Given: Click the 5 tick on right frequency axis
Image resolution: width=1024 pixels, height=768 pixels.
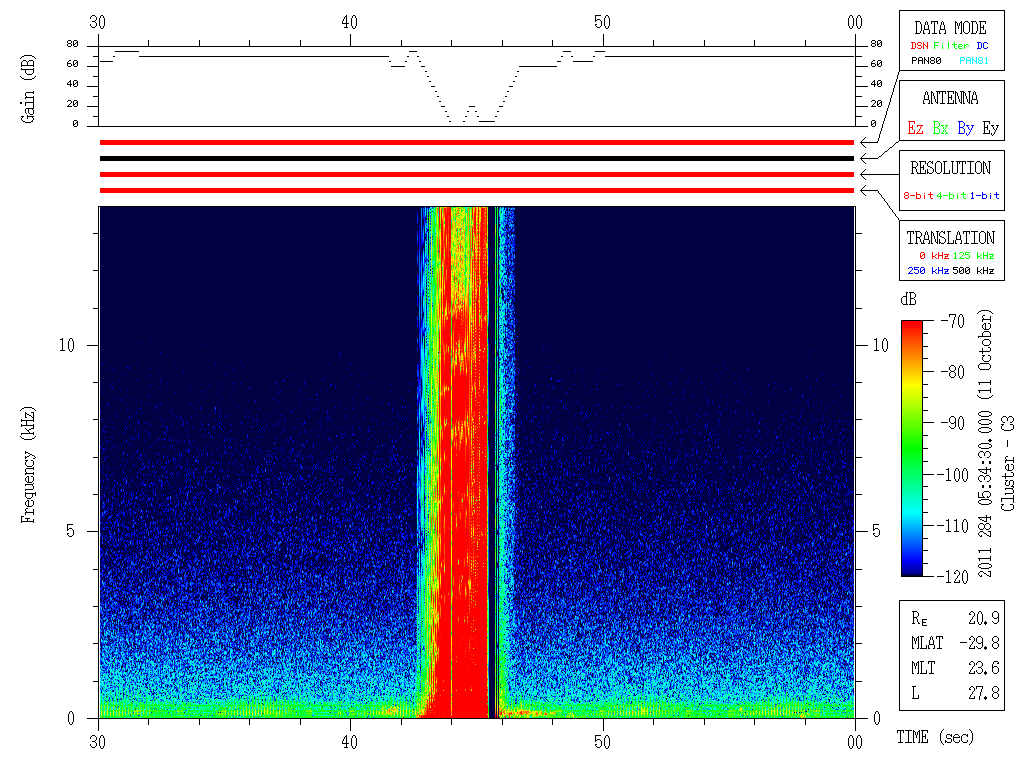Looking at the screenshot, I should click(876, 531).
